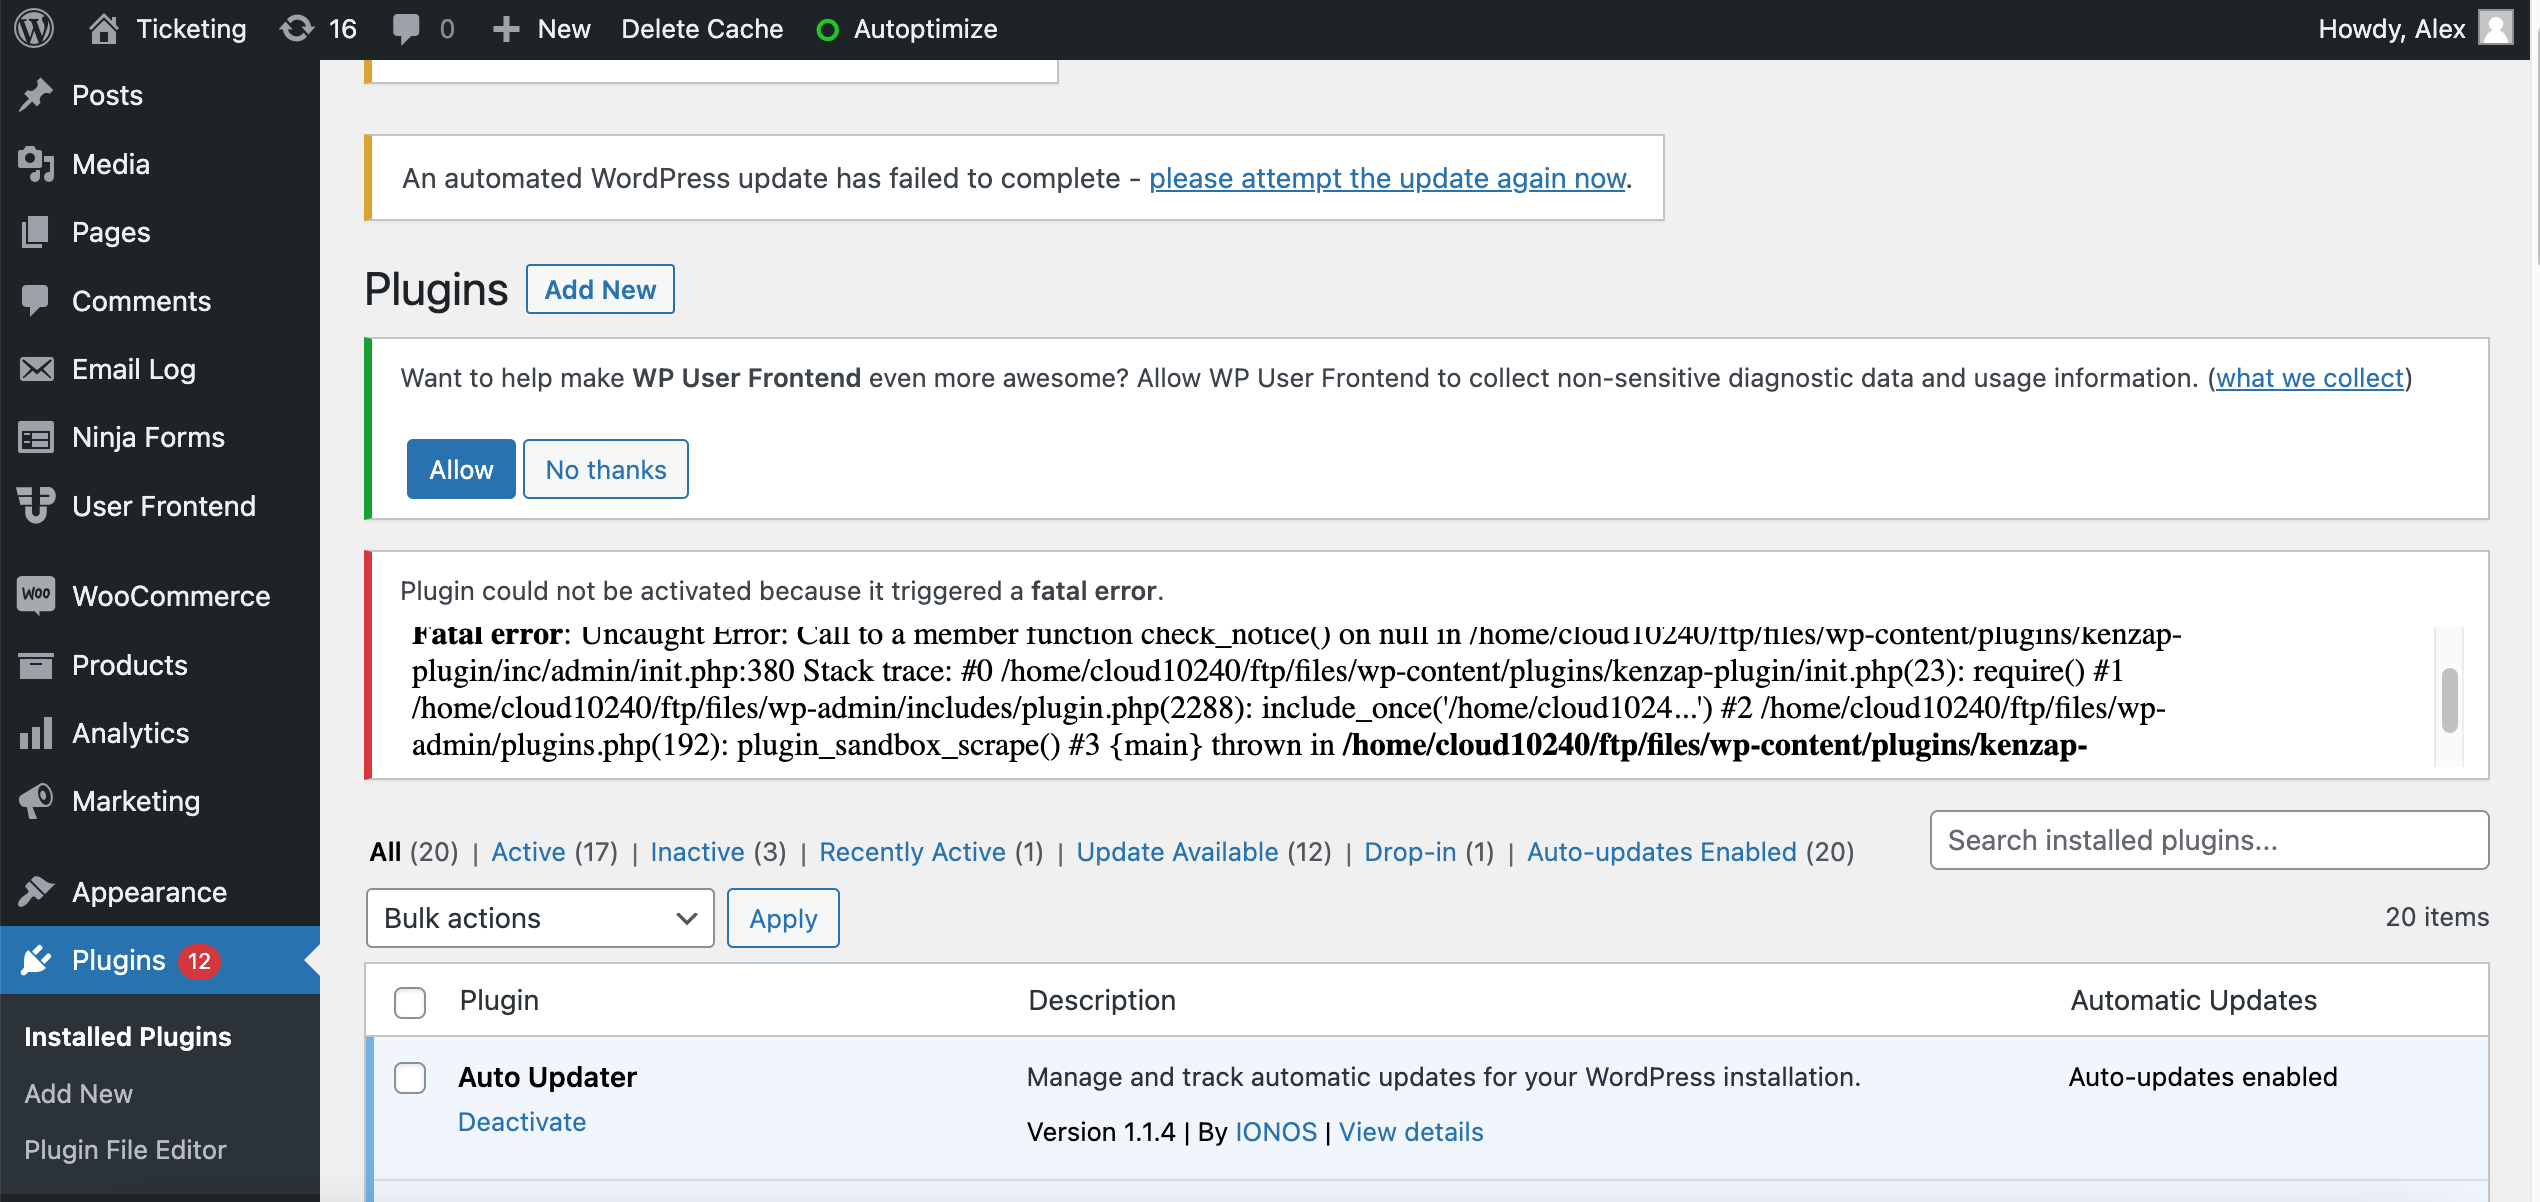
Task: Click the Comments speech bubble sidebar icon
Action: tap(36, 301)
